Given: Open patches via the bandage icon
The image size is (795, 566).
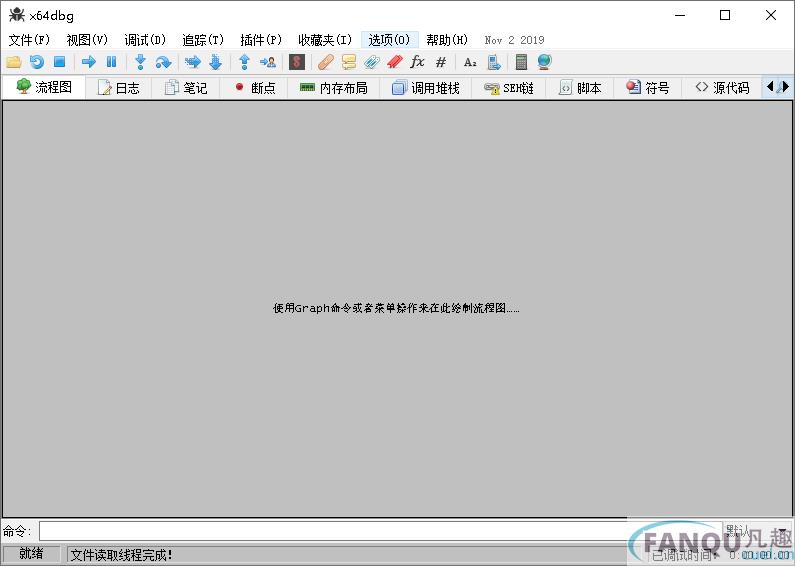Looking at the screenshot, I should pos(326,62).
